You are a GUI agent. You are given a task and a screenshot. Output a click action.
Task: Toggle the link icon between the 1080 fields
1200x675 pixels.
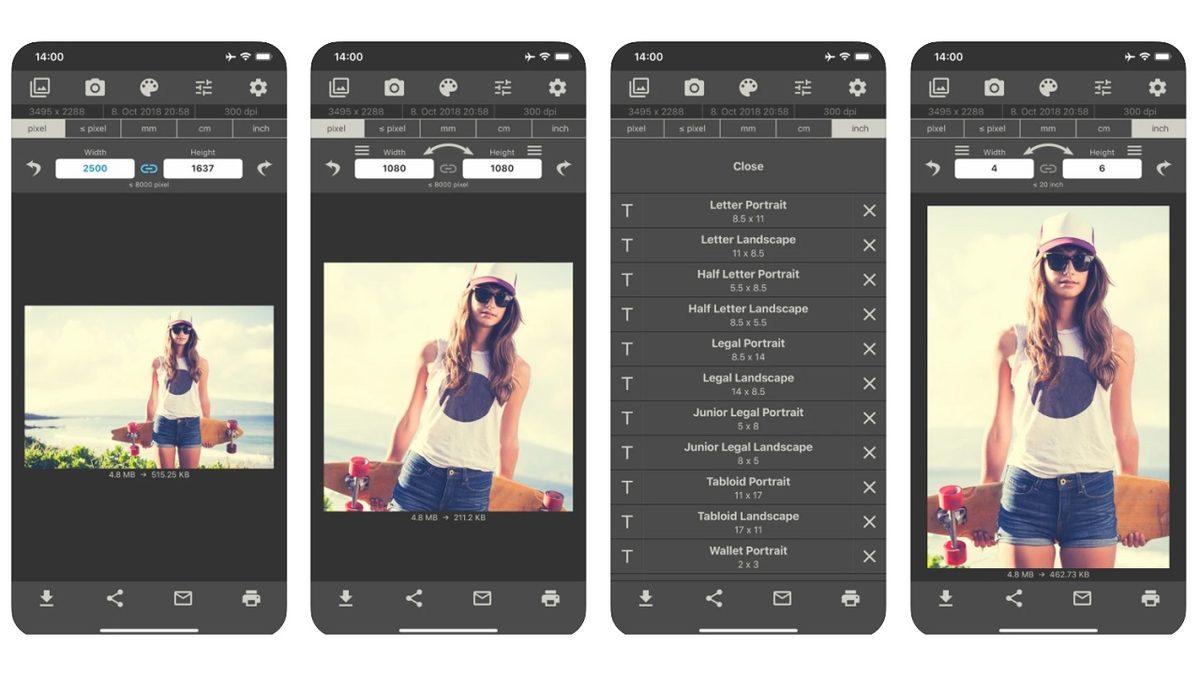(x=448, y=168)
